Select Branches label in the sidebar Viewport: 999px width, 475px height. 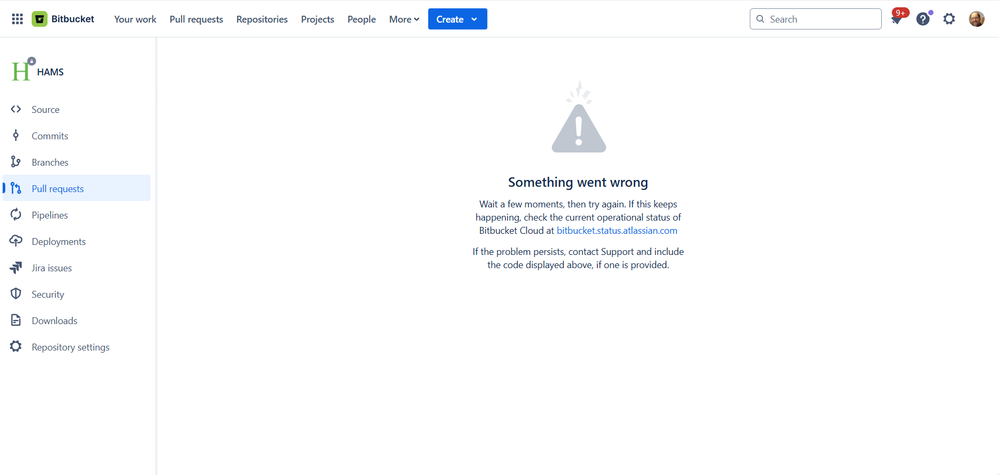pos(50,162)
